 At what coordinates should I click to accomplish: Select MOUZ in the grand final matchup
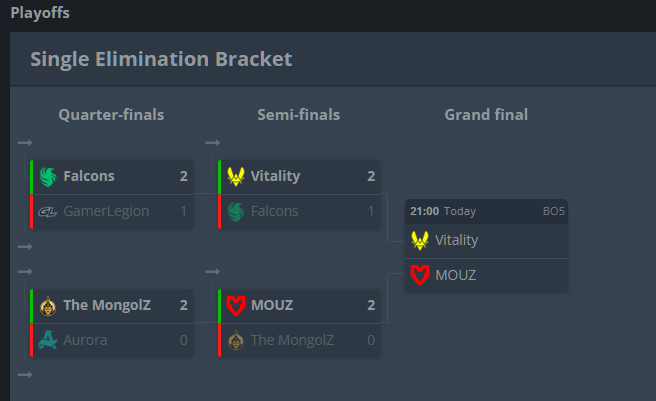[x=487, y=275]
